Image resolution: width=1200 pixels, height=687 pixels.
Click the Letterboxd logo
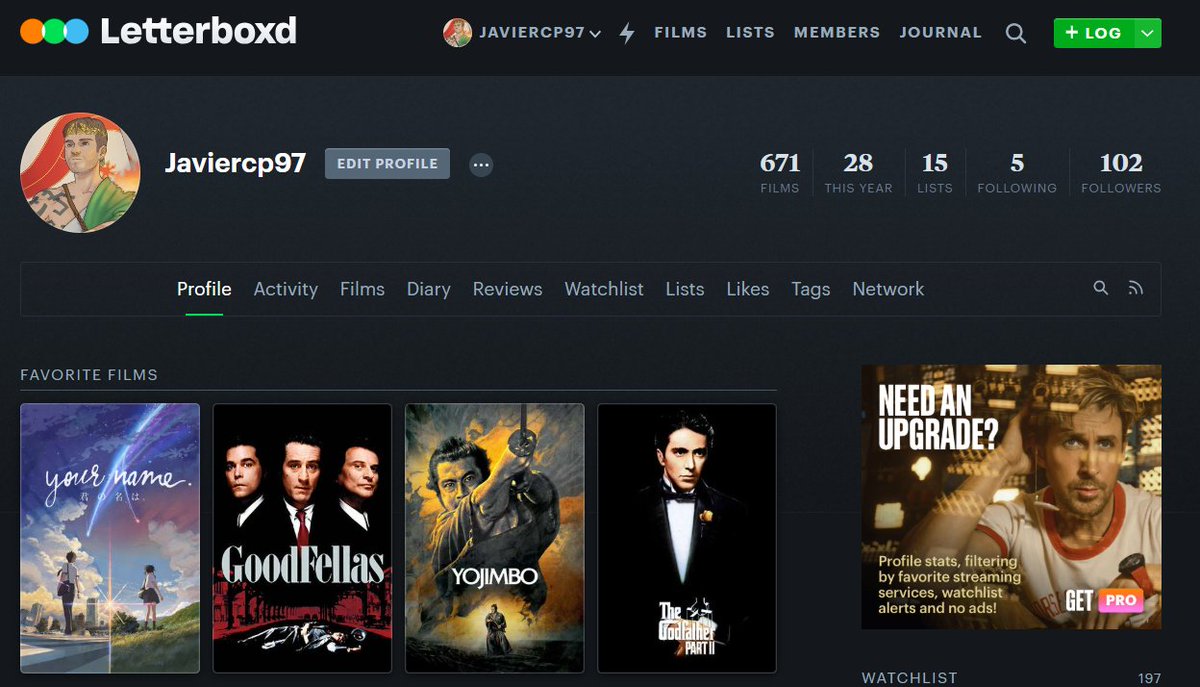[x=158, y=31]
